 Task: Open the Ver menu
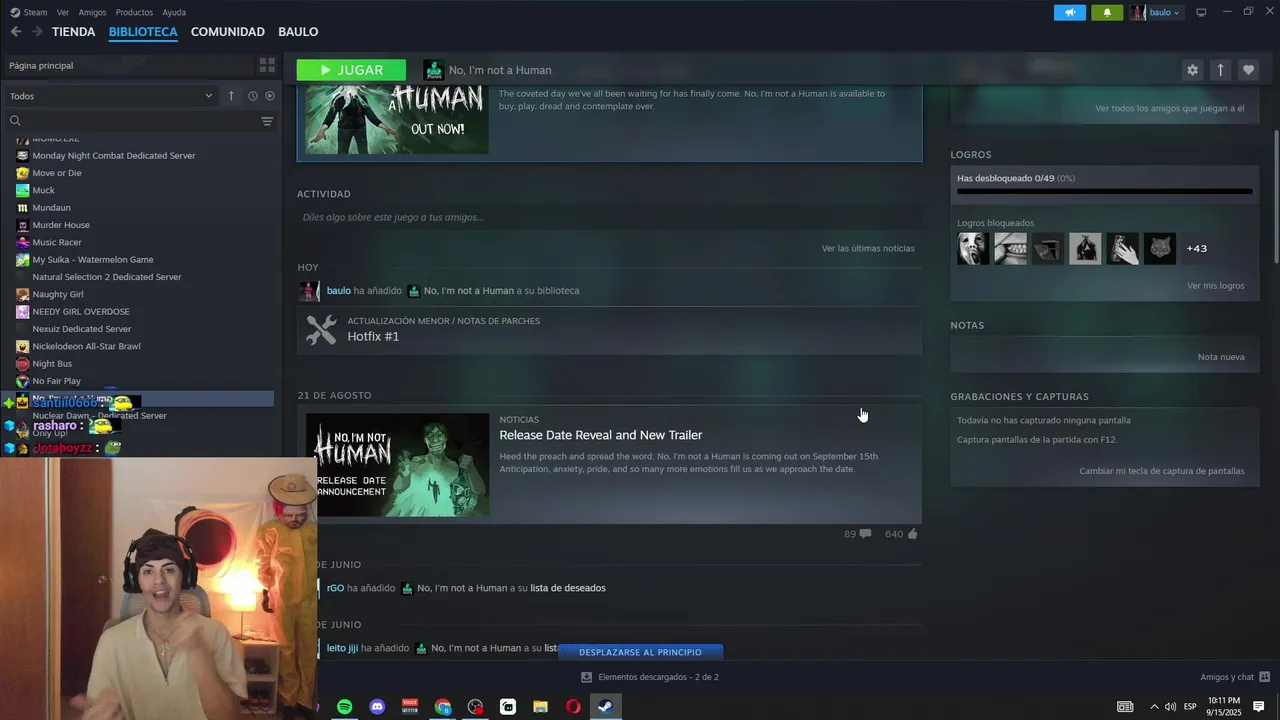(x=63, y=12)
